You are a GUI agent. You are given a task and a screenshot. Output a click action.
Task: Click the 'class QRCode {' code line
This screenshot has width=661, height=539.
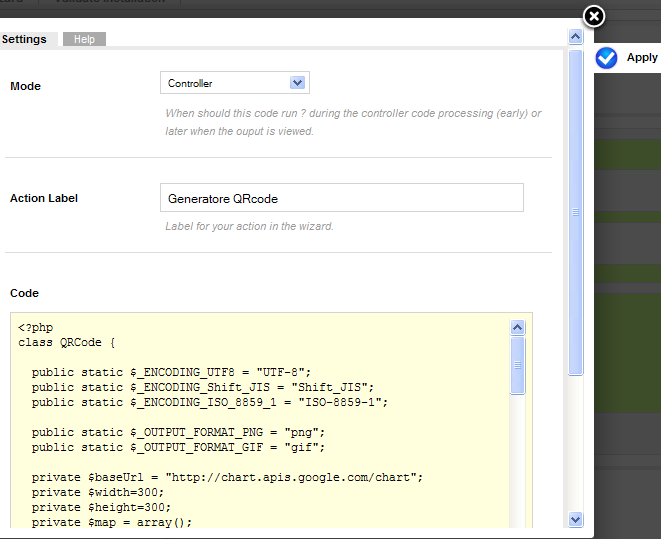67,342
